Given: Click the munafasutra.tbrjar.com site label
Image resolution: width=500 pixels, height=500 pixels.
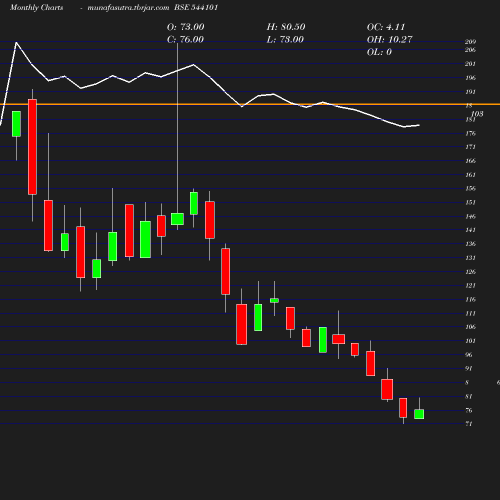Looking at the screenshot, I should coord(128,8).
